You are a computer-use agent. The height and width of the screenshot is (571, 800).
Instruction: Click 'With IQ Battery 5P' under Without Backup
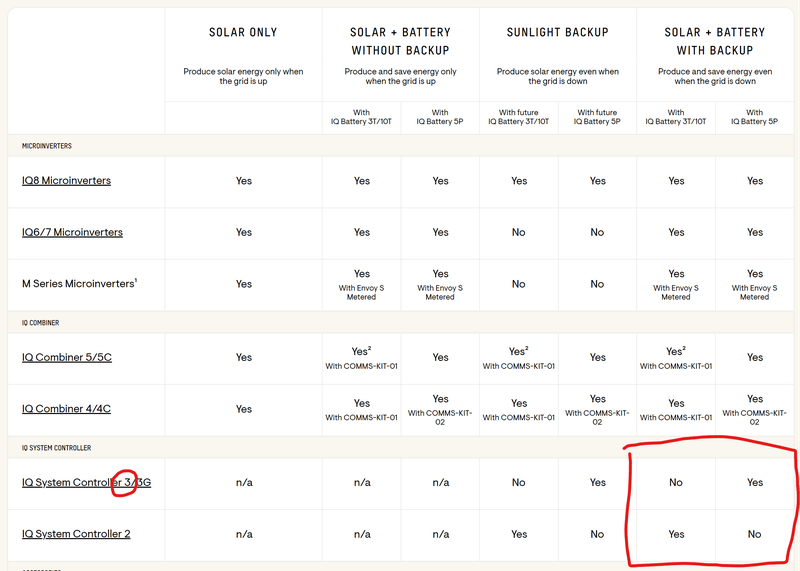tap(440, 117)
